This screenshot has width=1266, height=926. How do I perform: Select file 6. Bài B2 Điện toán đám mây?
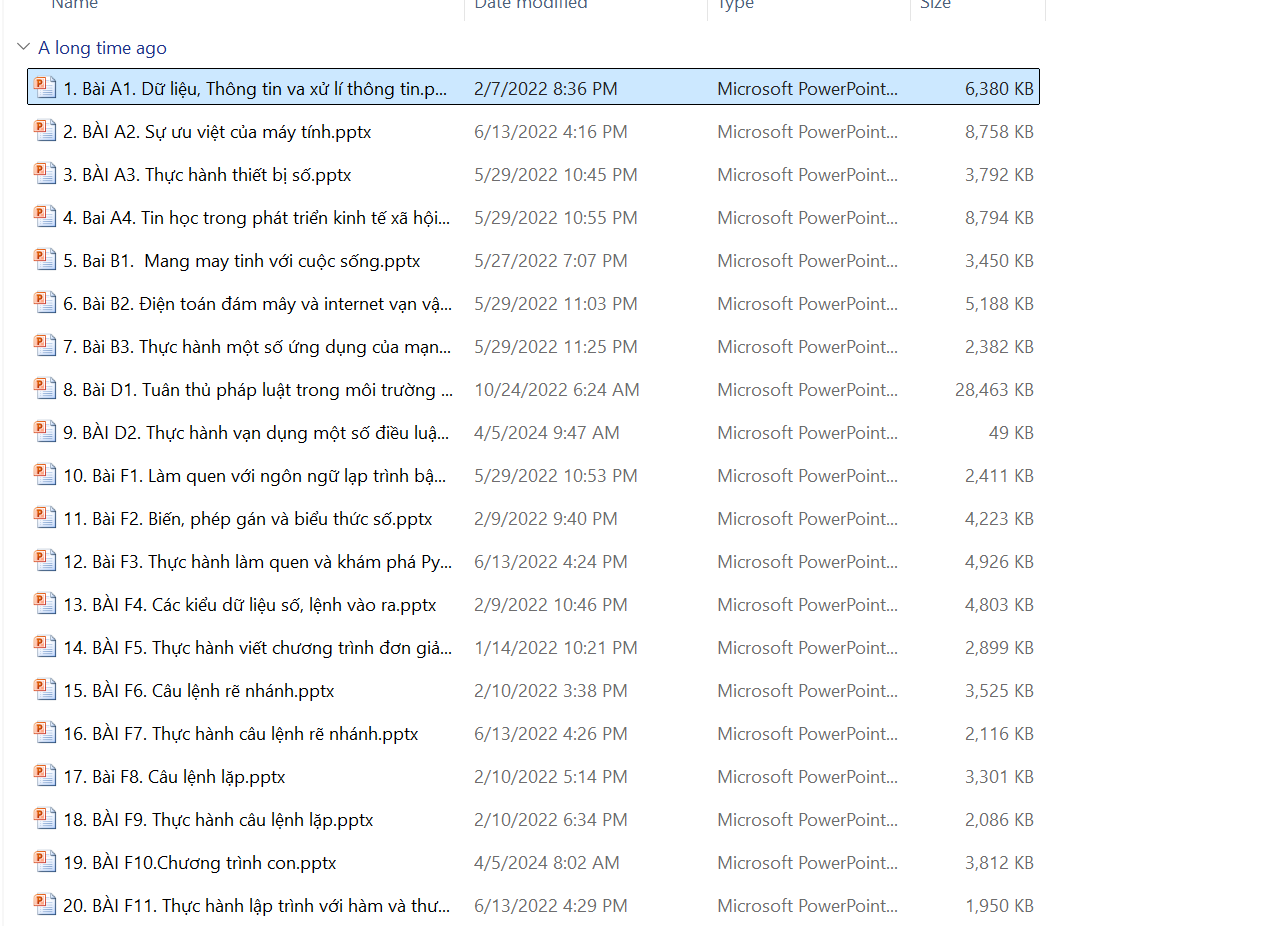click(257, 304)
